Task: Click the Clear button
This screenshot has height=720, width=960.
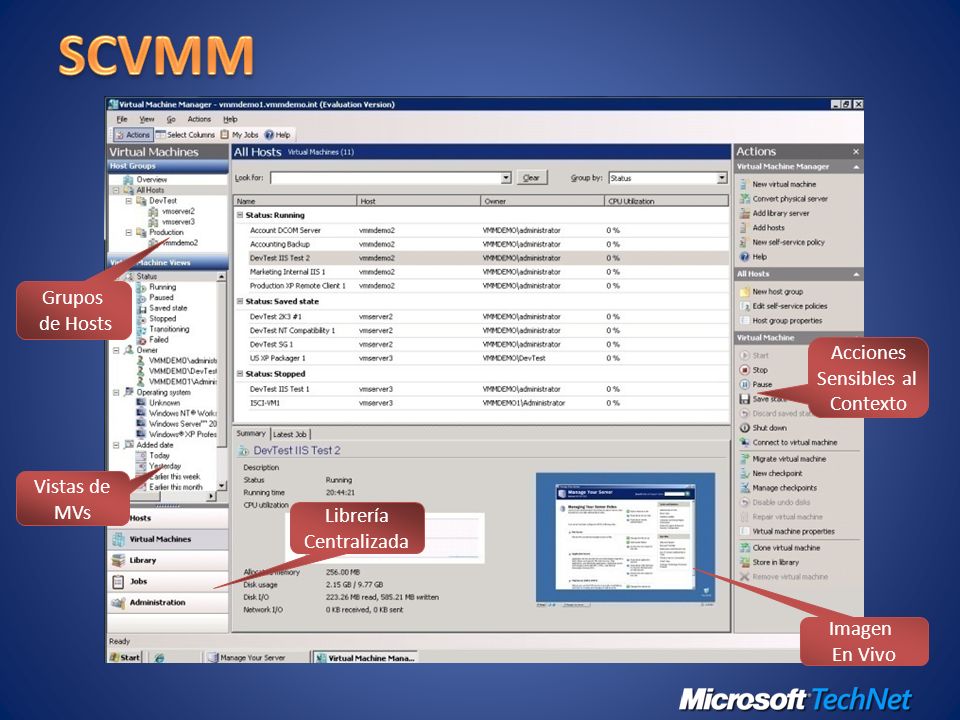Action: pos(531,178)
